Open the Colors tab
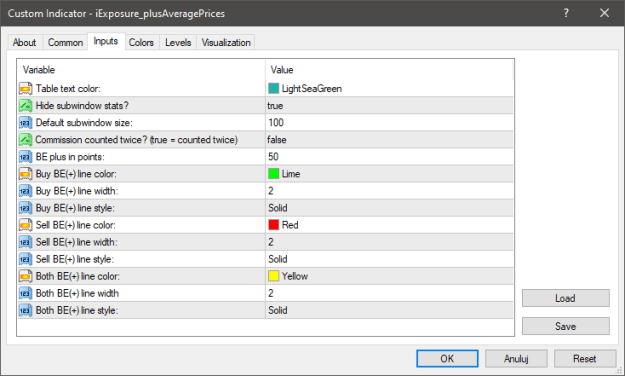 point(141,42)
